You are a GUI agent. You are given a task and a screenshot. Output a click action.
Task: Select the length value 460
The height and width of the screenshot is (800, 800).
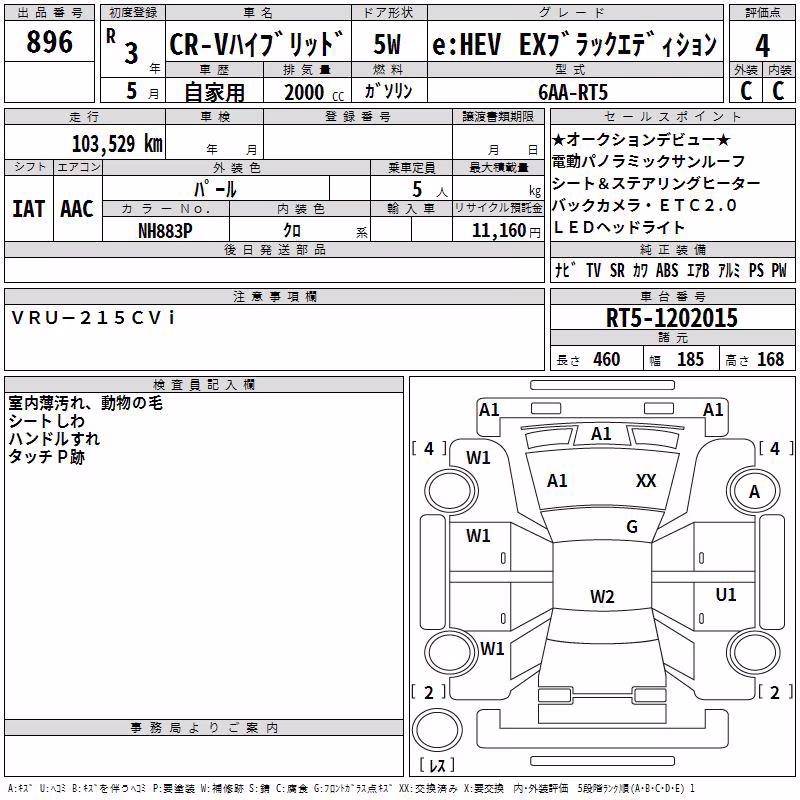click(607, 359)
